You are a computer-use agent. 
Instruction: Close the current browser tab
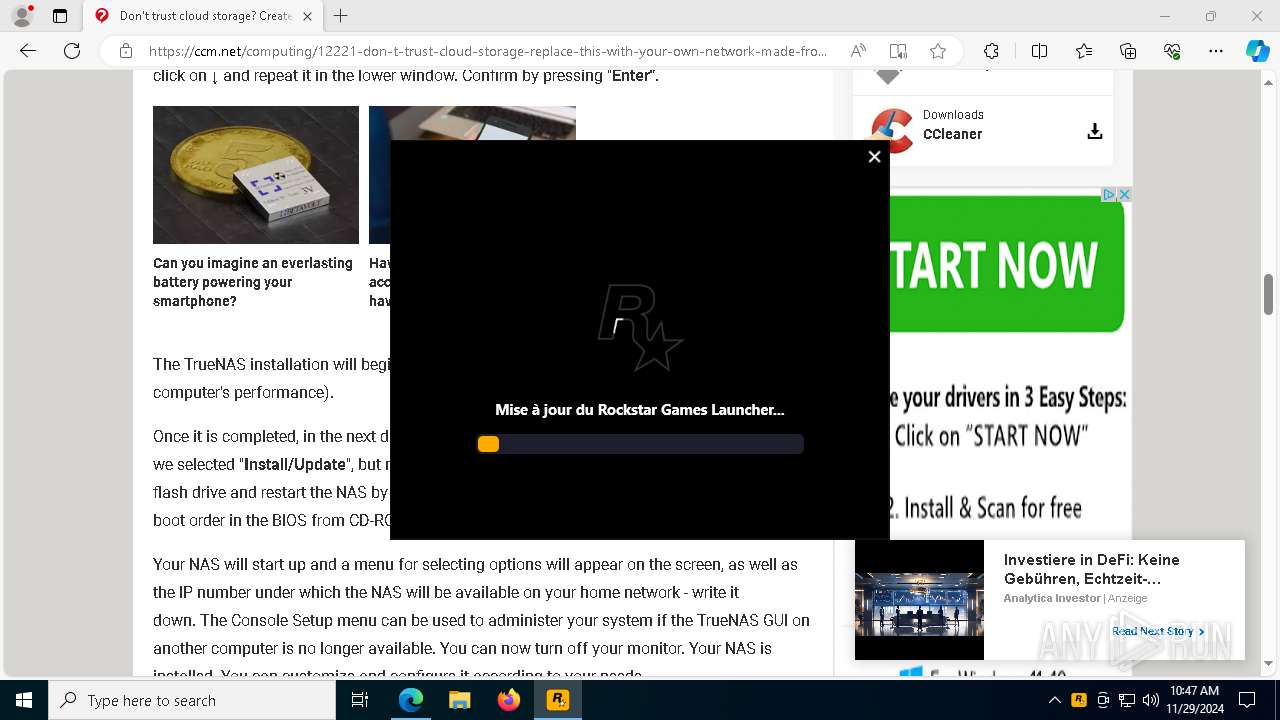coord(307,16)
